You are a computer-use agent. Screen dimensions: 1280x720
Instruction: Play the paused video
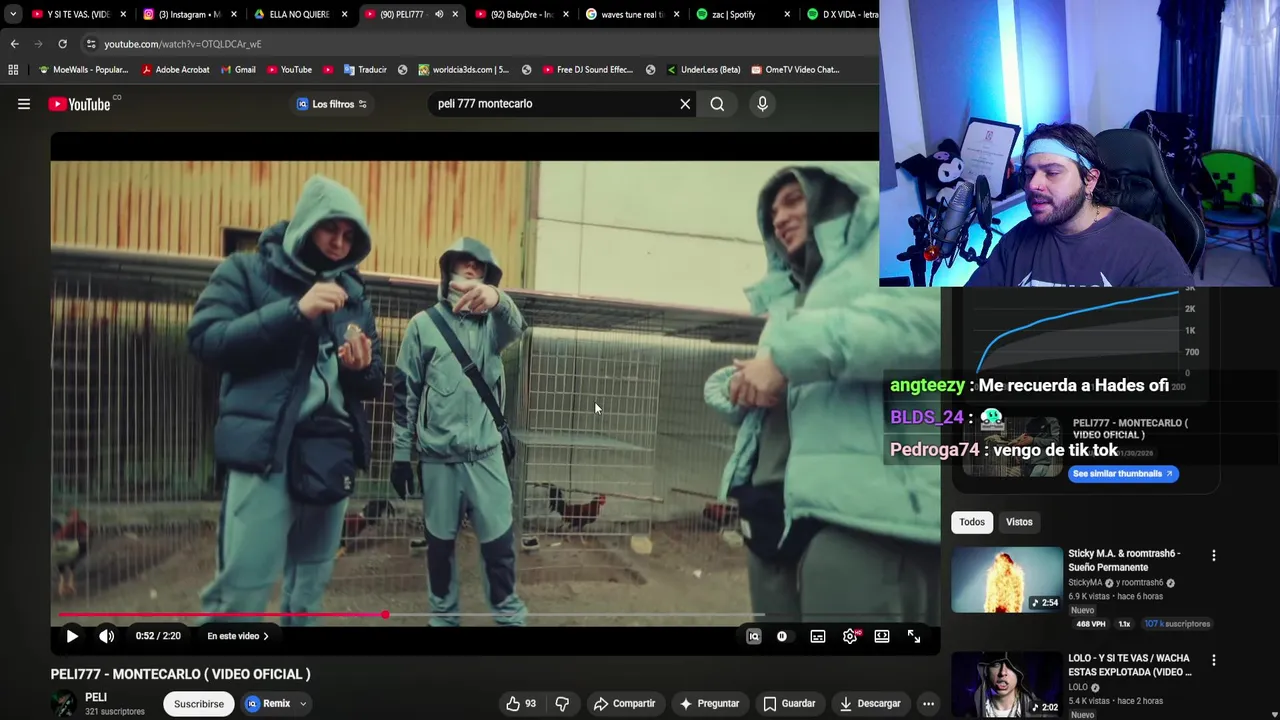coord(72,636)
